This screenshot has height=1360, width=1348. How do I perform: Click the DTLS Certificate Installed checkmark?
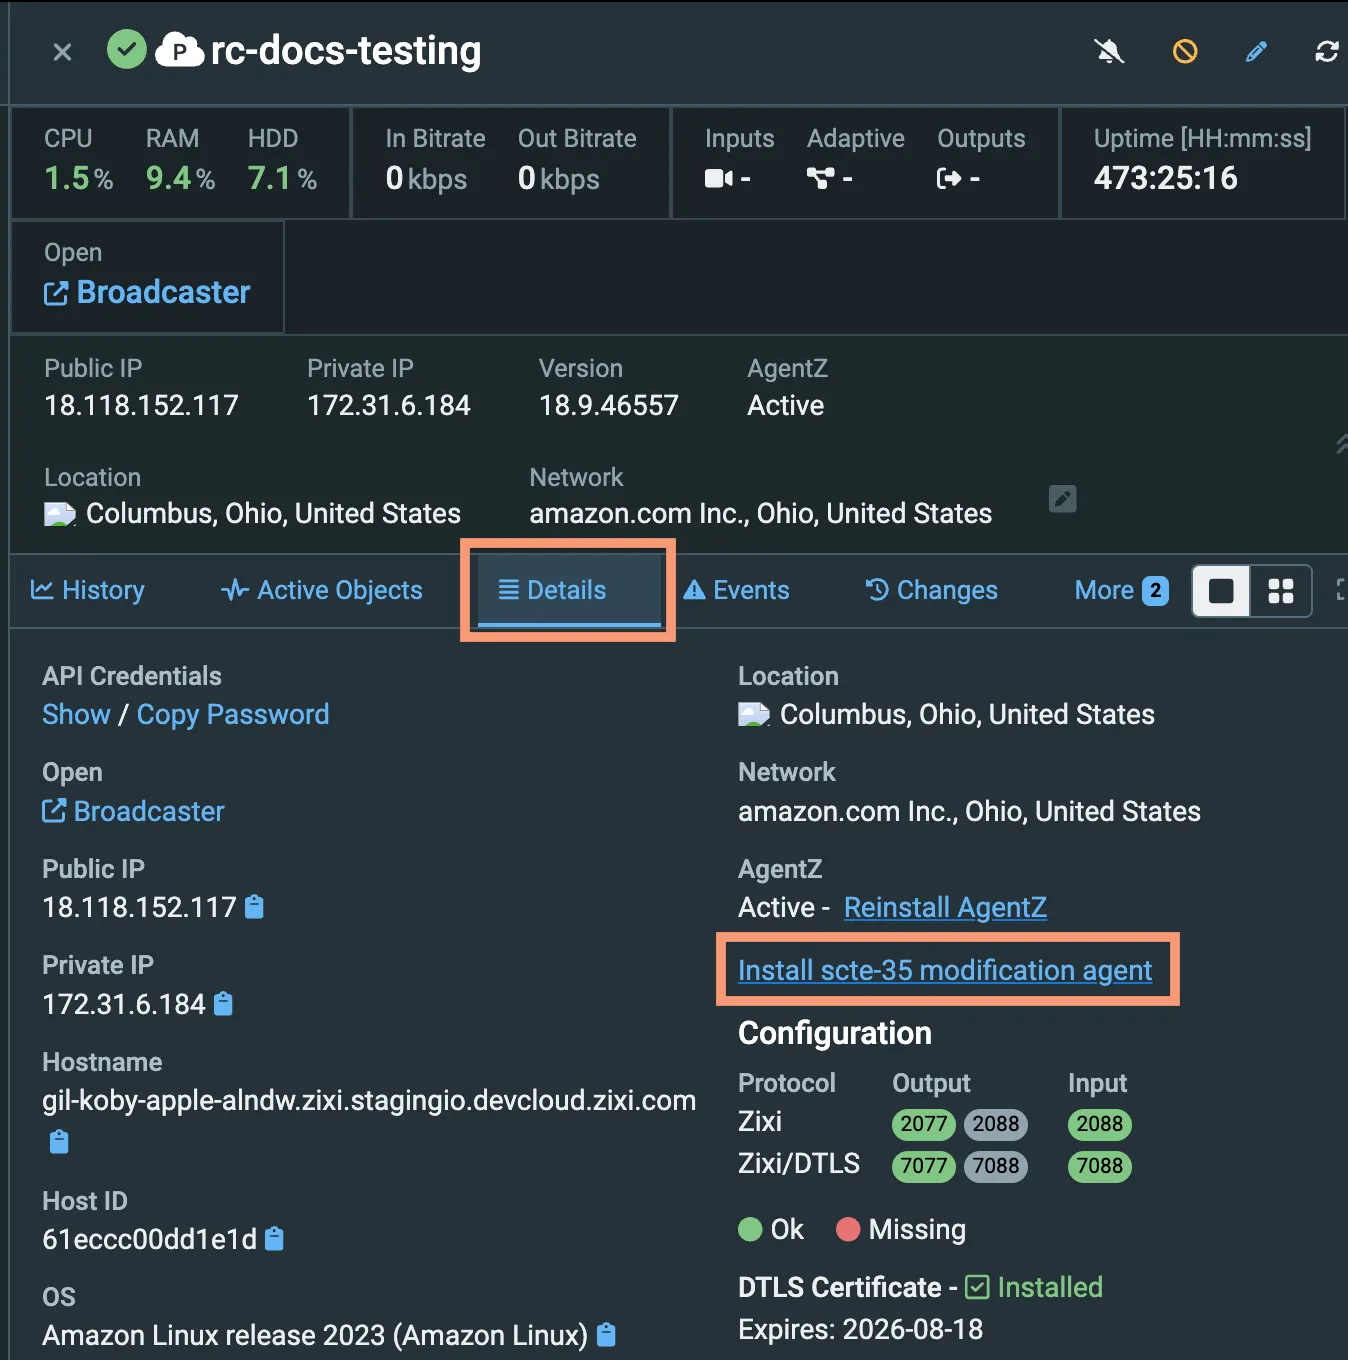click(977, 1287)
